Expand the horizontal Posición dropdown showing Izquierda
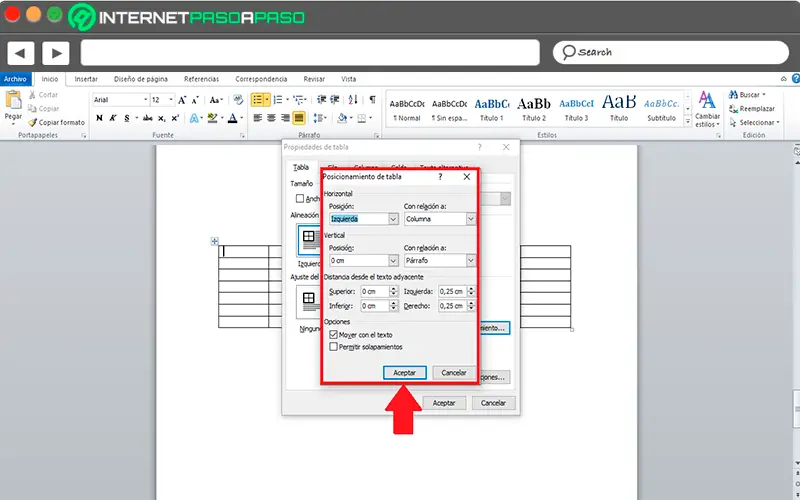The height and width of the screenshot is (500, 800). 393,219
